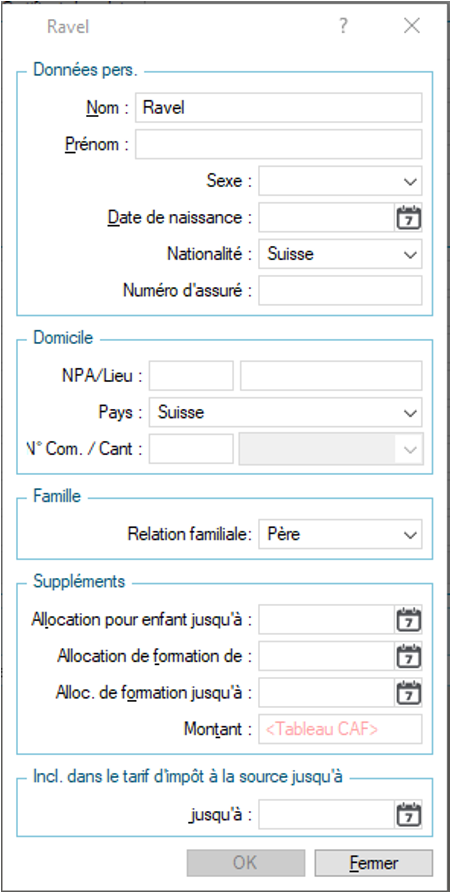Open calendar for Allocation de formation de

[408, 656]
